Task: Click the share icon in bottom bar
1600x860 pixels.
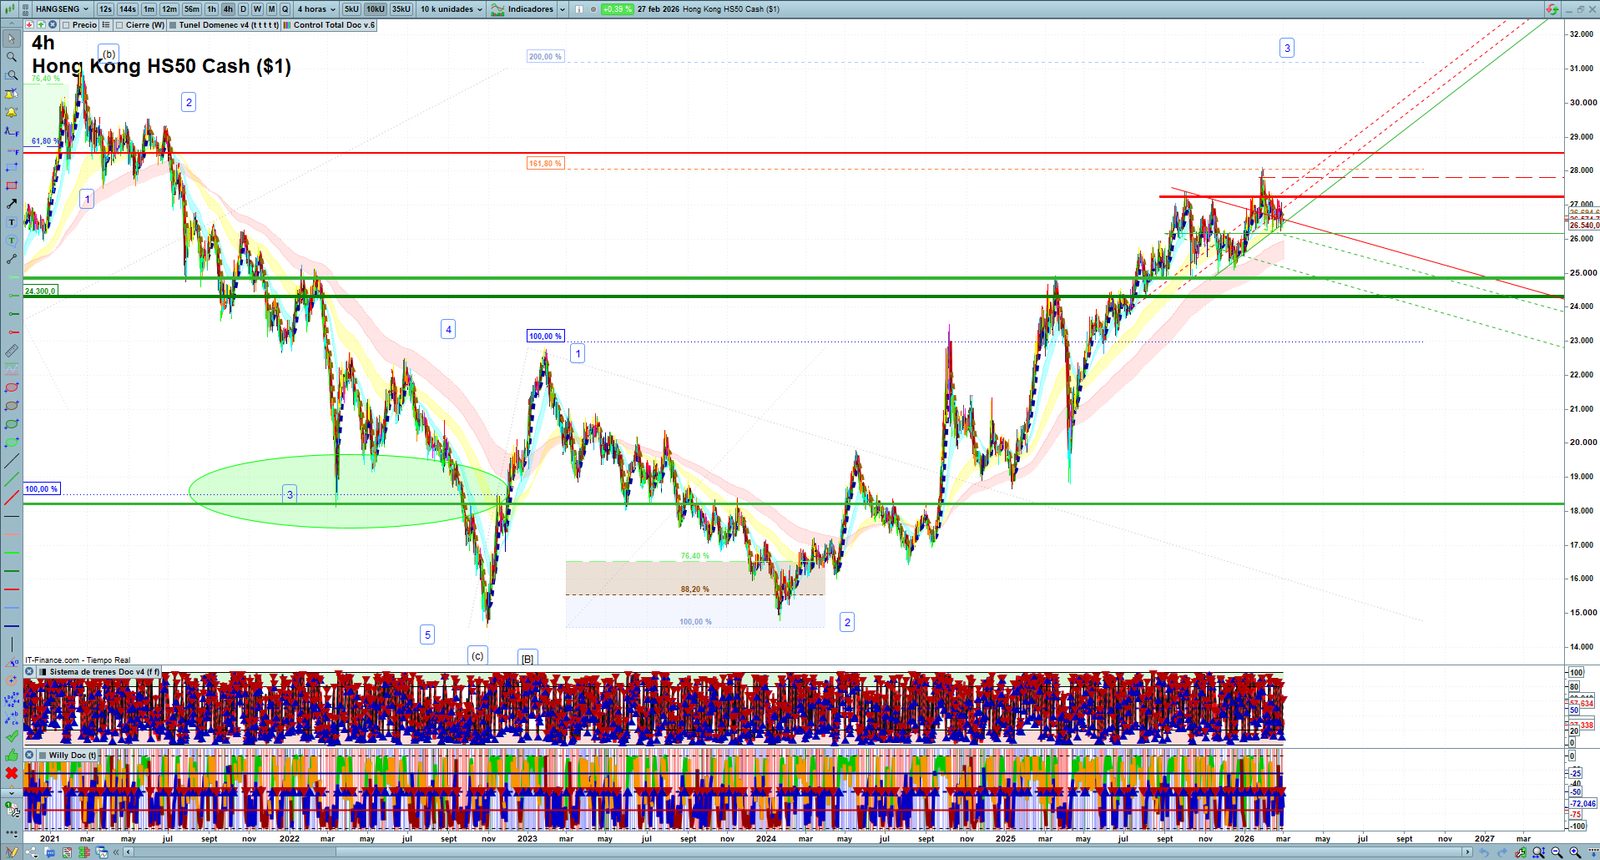Action: 32,852
